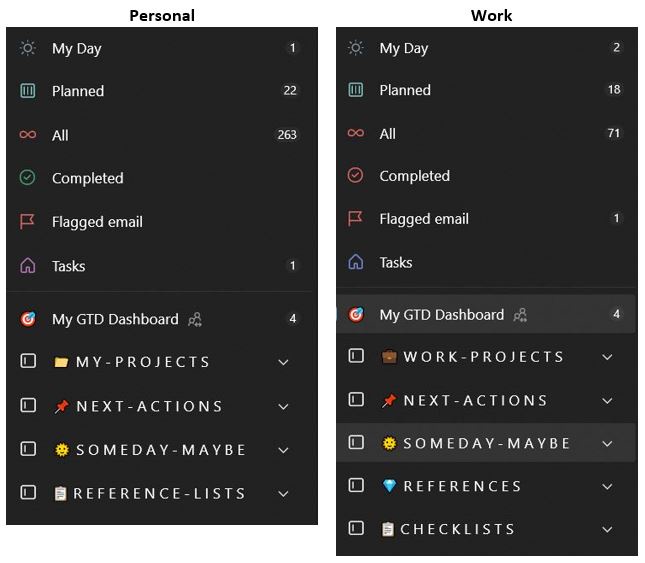Click the red Completed checkmark icon in Work
645x563 pixels.
tap(355, 175)
